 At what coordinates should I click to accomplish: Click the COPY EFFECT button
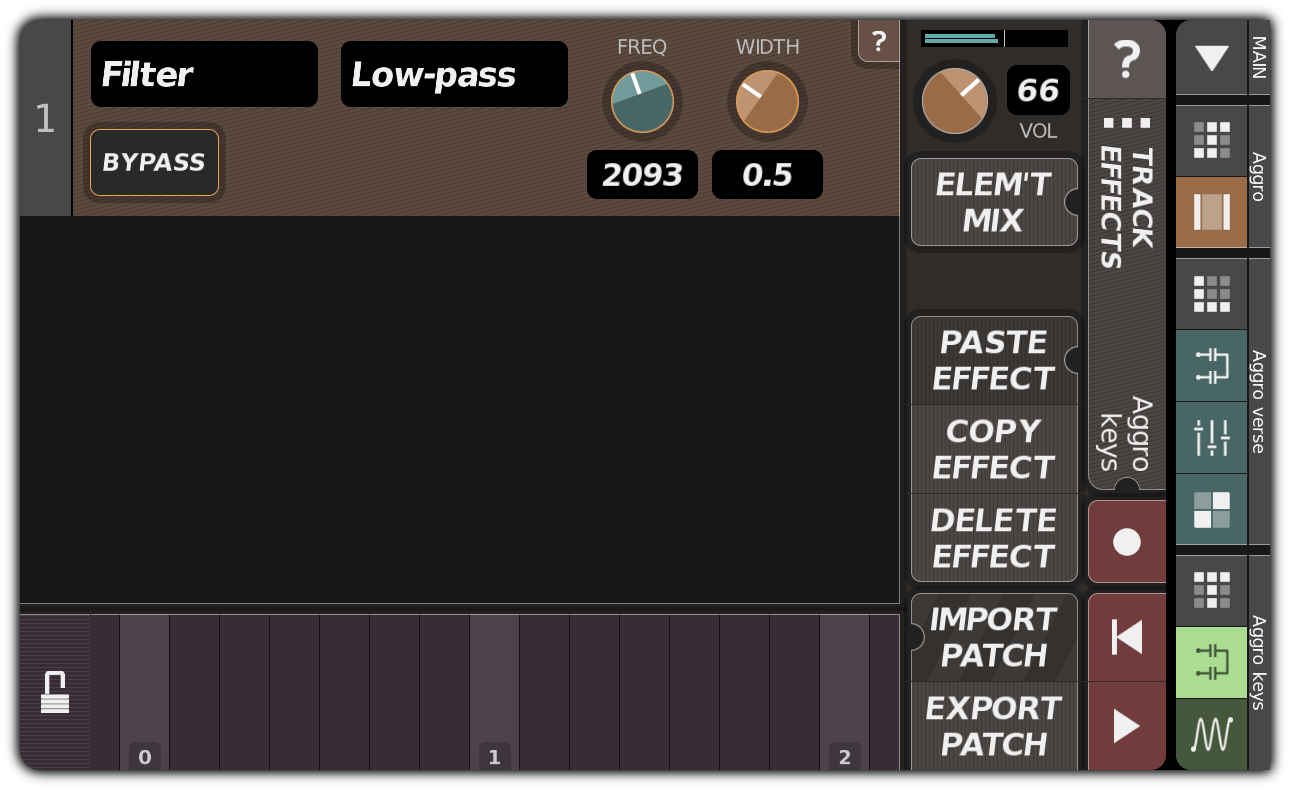coord(993,449)
